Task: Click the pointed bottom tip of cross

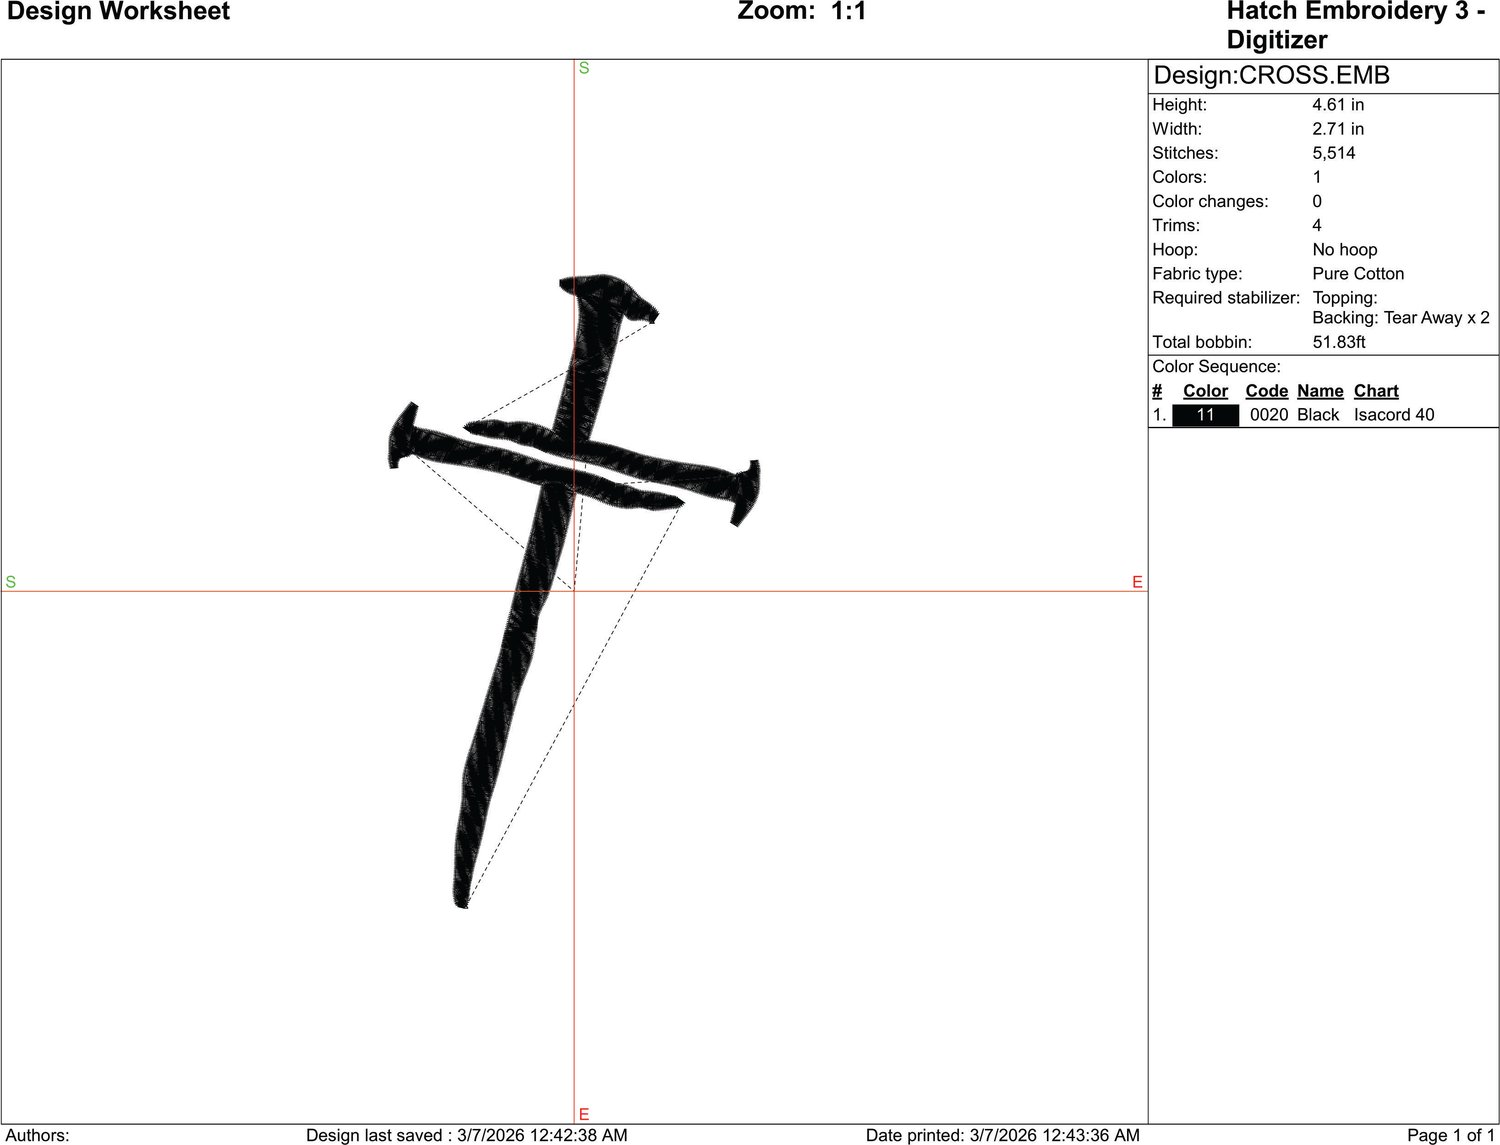Action: (462, 900)
